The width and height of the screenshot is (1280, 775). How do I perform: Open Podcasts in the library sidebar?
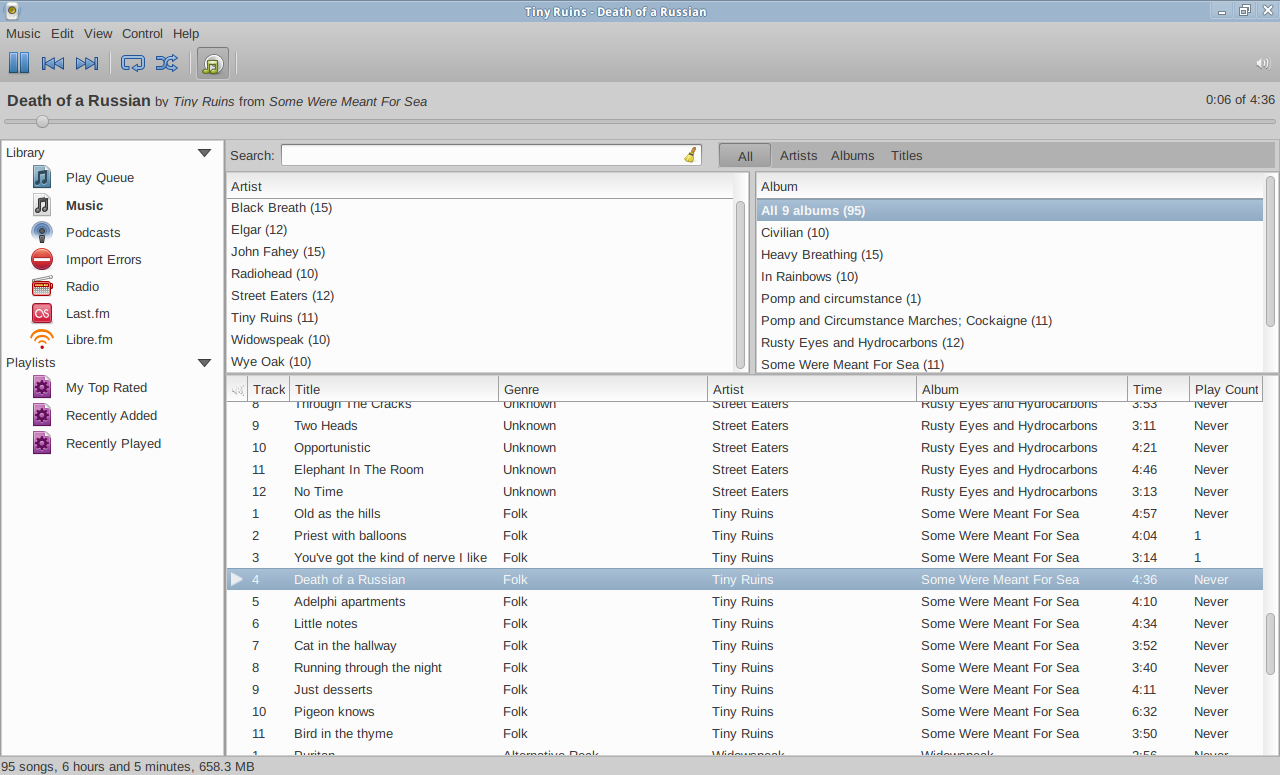click(x=92, y=233)
